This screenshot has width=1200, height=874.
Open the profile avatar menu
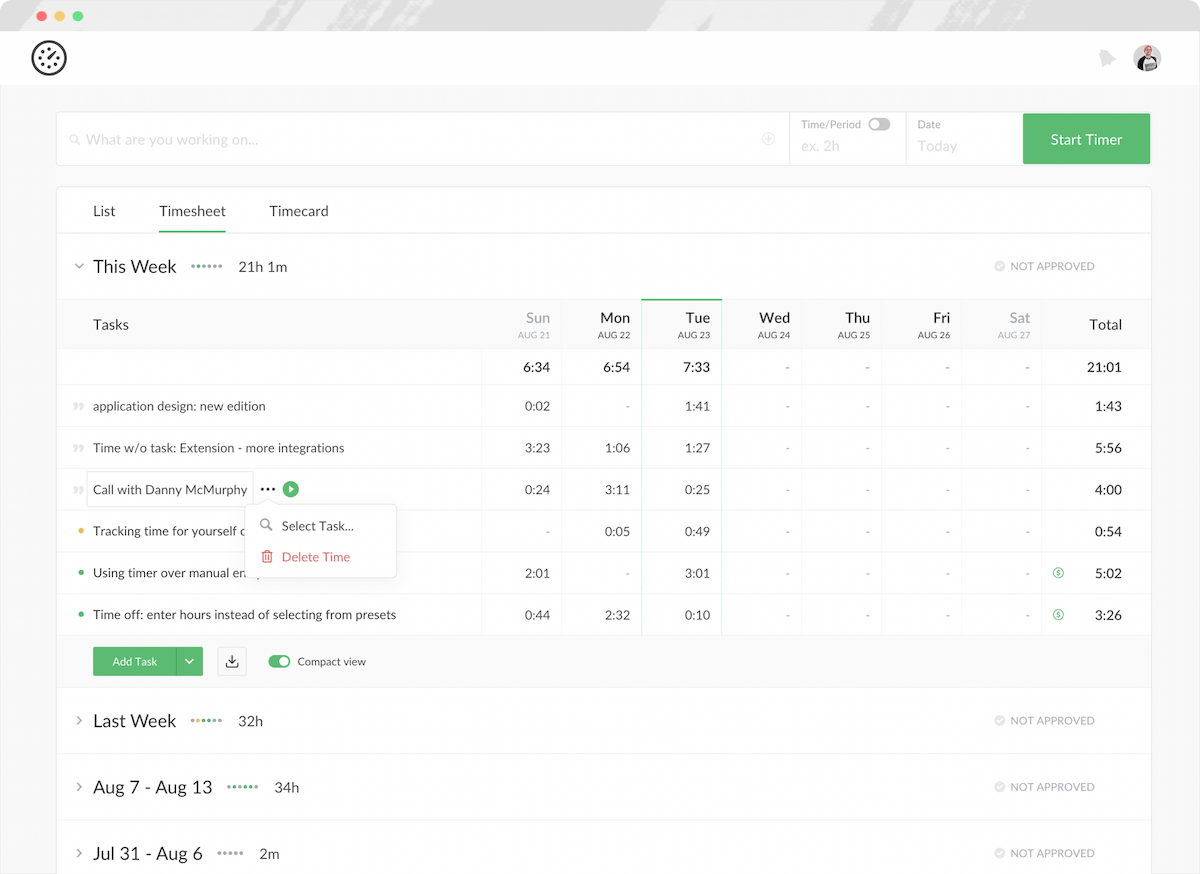(x=1146, y=58)
